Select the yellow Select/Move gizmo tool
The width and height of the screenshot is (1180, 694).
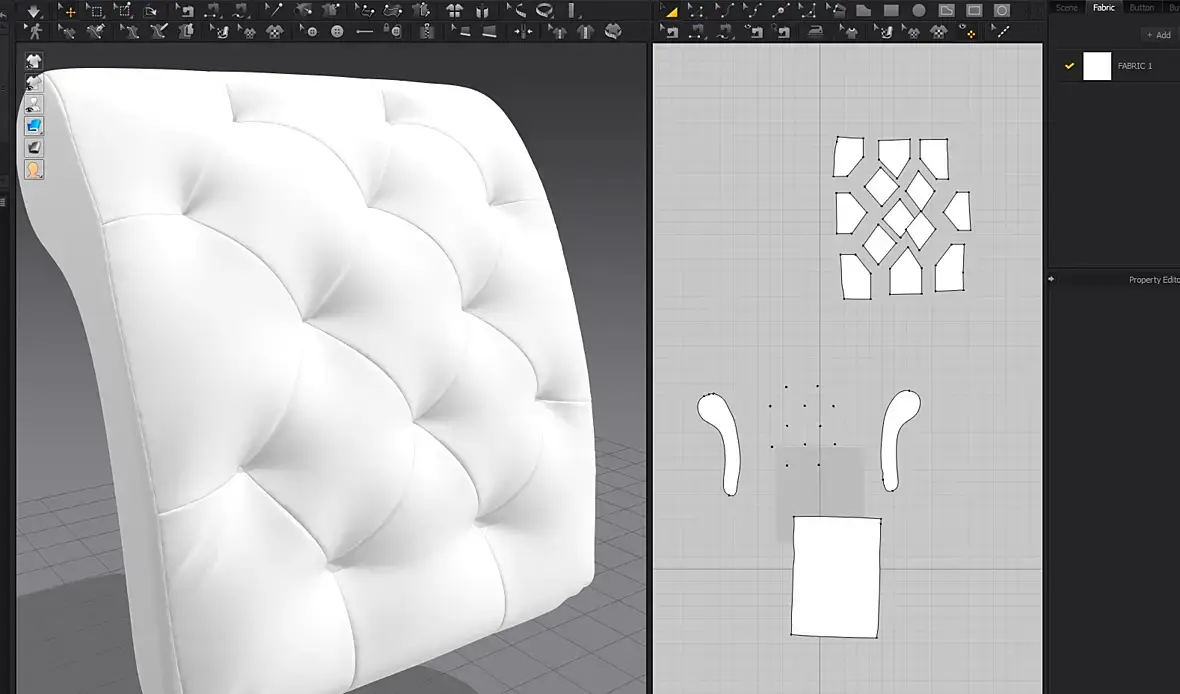tap(67, 11)
